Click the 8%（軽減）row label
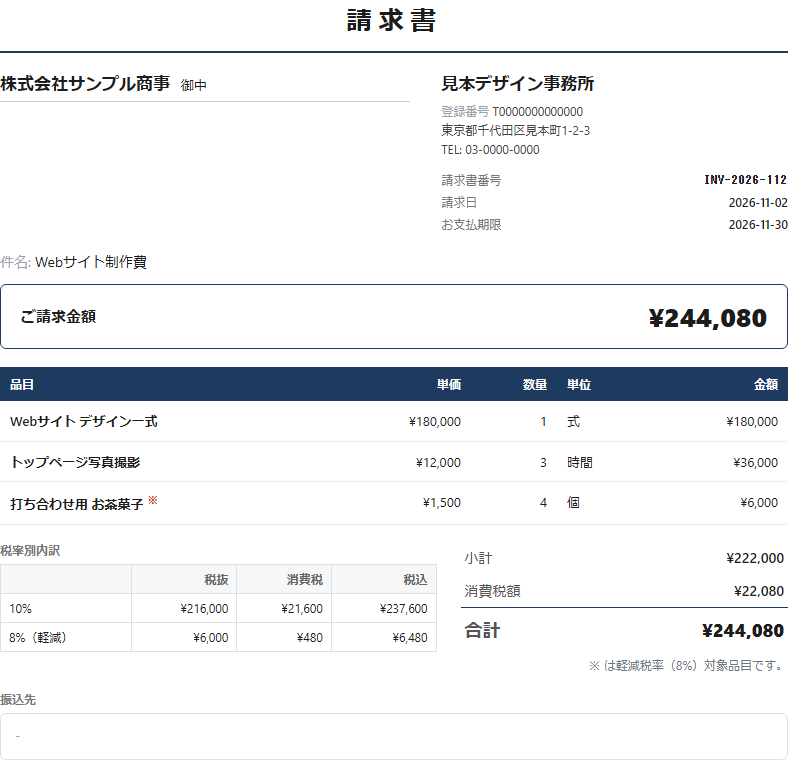This screenshot has width=788, height=760. (38, 638)
